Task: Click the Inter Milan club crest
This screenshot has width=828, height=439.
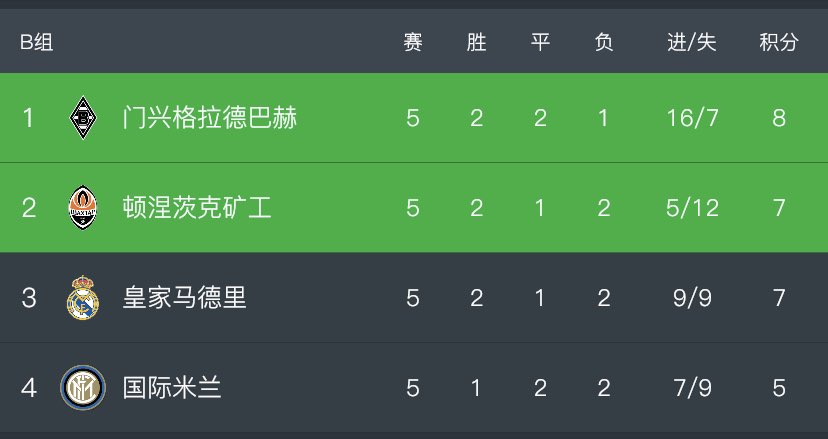Action: coord(82,388)
